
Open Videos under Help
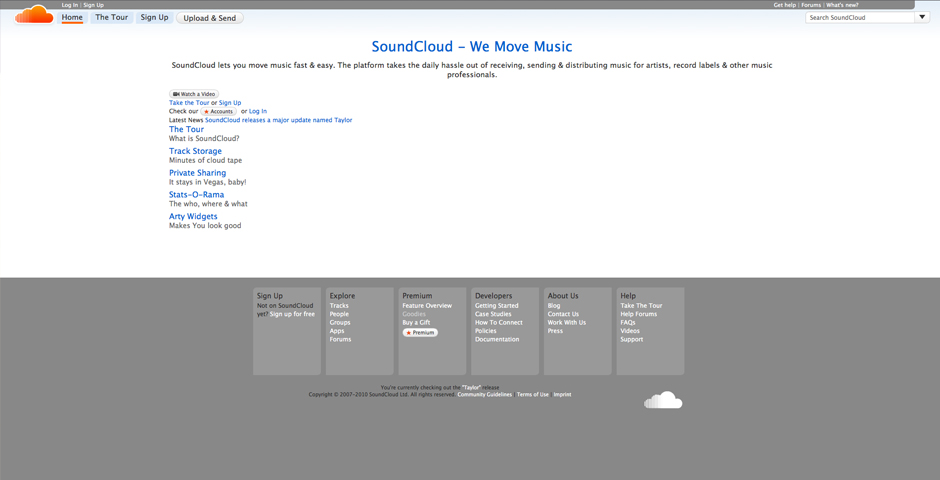pyautogui.click(x=630, y=331)
